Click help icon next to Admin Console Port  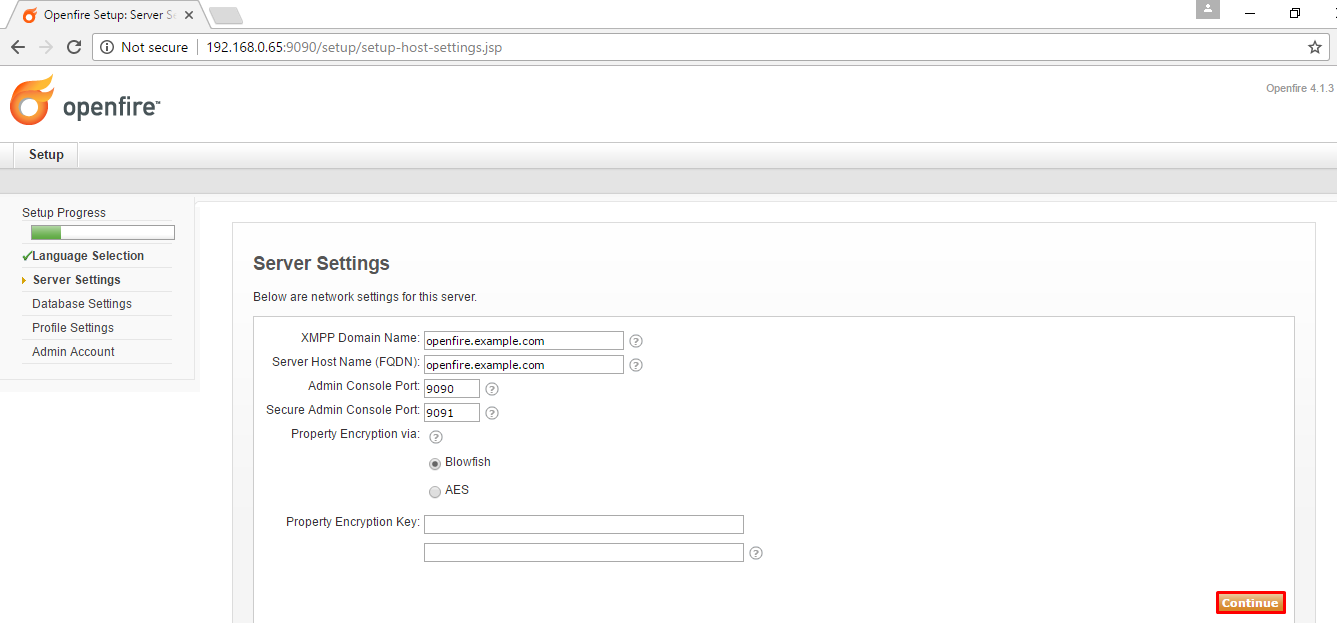[492, 389]
